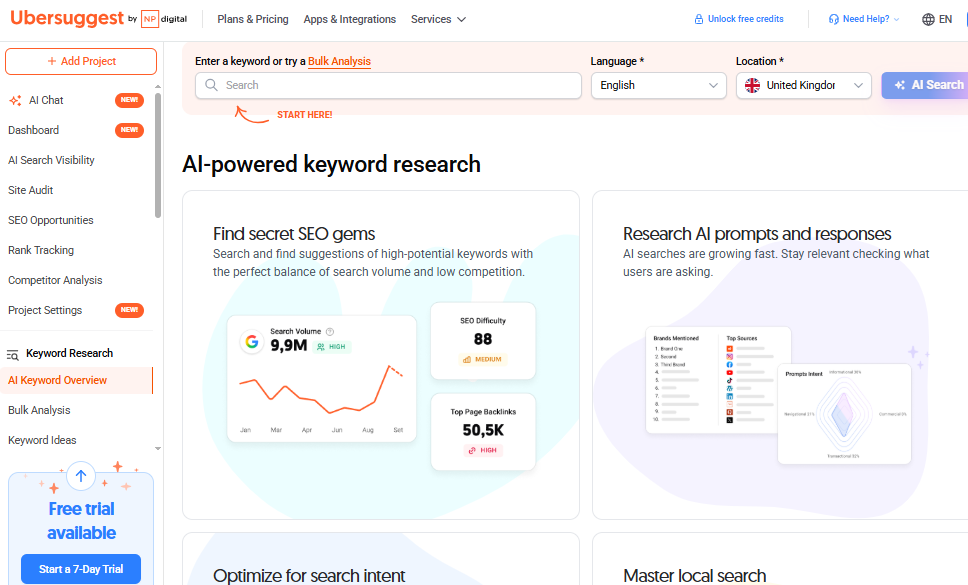Click the Ubersuggest logo
The image size is (968, 585).
pos(67,18)
